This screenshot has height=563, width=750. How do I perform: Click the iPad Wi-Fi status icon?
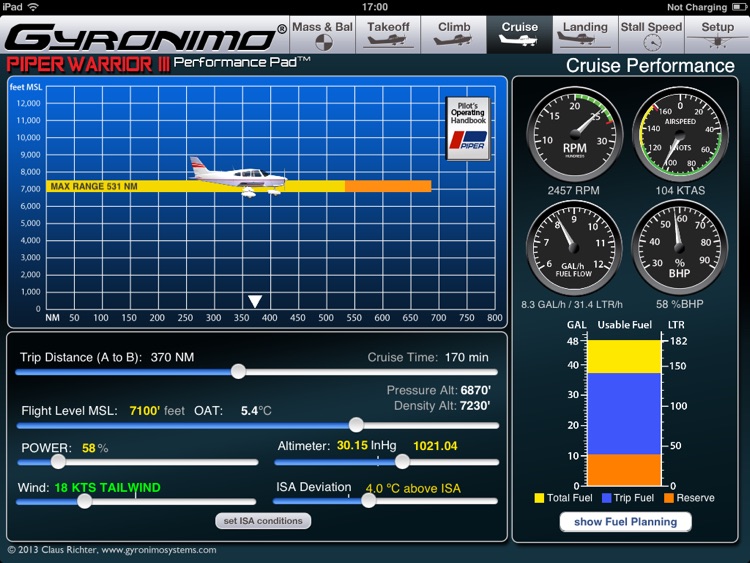click(x=33, y=7)
